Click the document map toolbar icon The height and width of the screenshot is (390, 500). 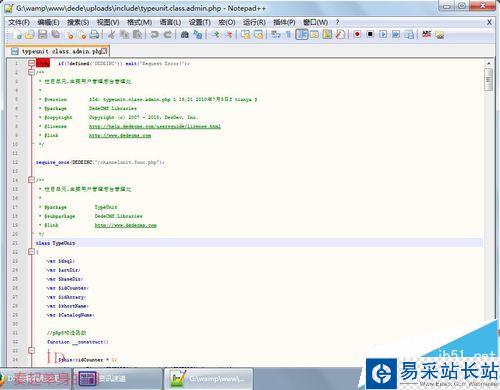point(327,34)
